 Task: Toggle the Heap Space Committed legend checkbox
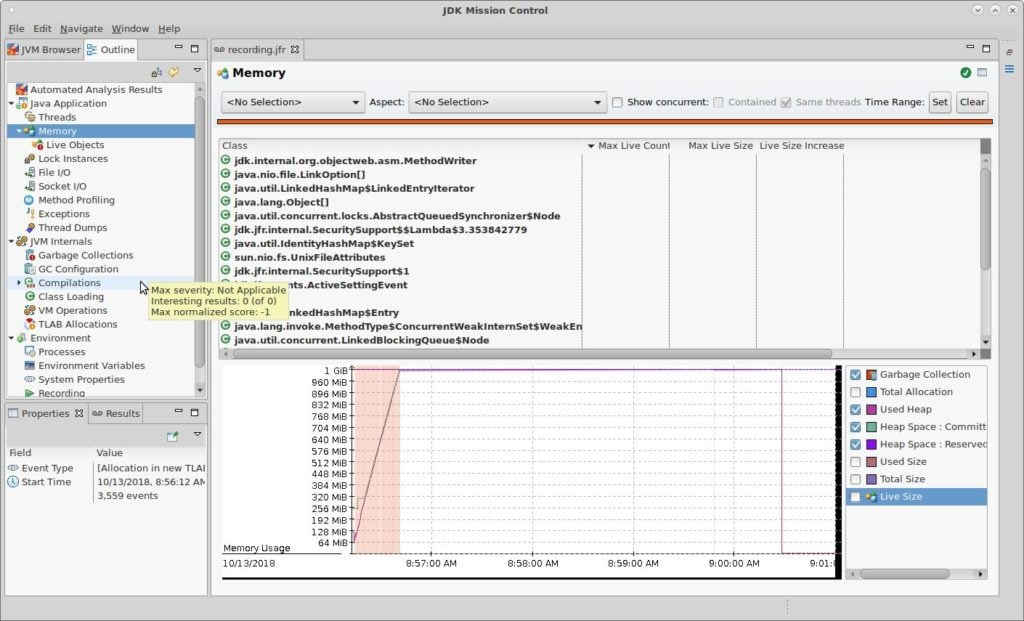856,427
